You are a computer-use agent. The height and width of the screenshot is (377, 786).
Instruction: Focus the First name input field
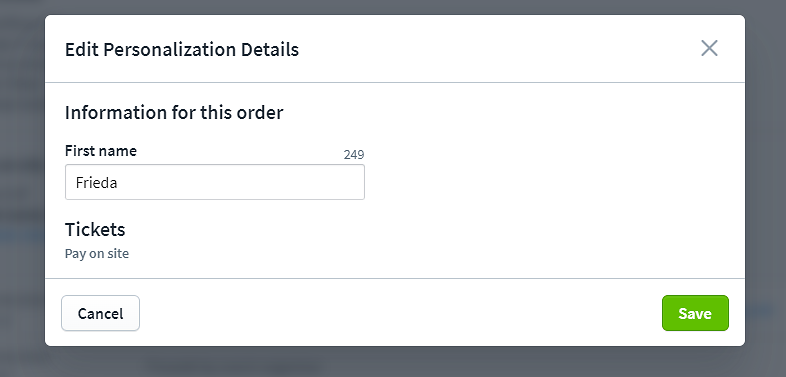click(x=215, y=182)
